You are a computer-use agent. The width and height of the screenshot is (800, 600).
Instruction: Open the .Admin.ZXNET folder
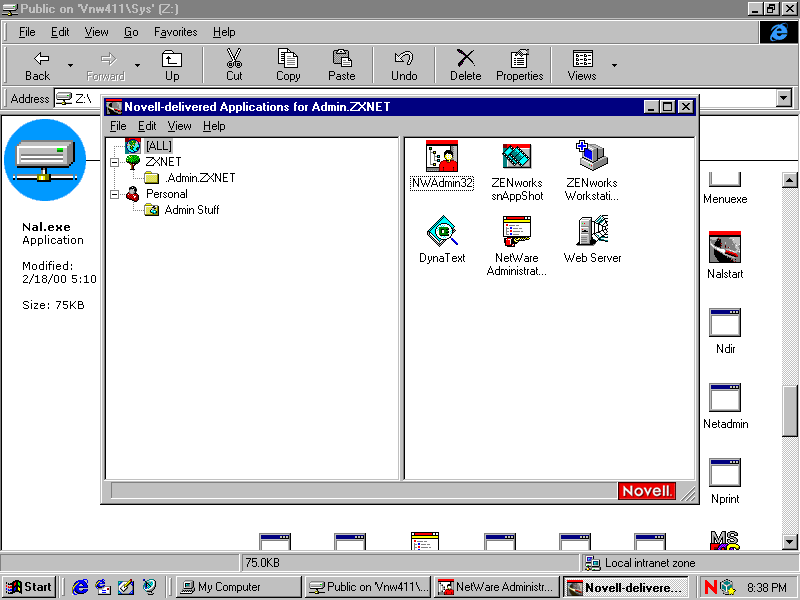coord(200,178)
